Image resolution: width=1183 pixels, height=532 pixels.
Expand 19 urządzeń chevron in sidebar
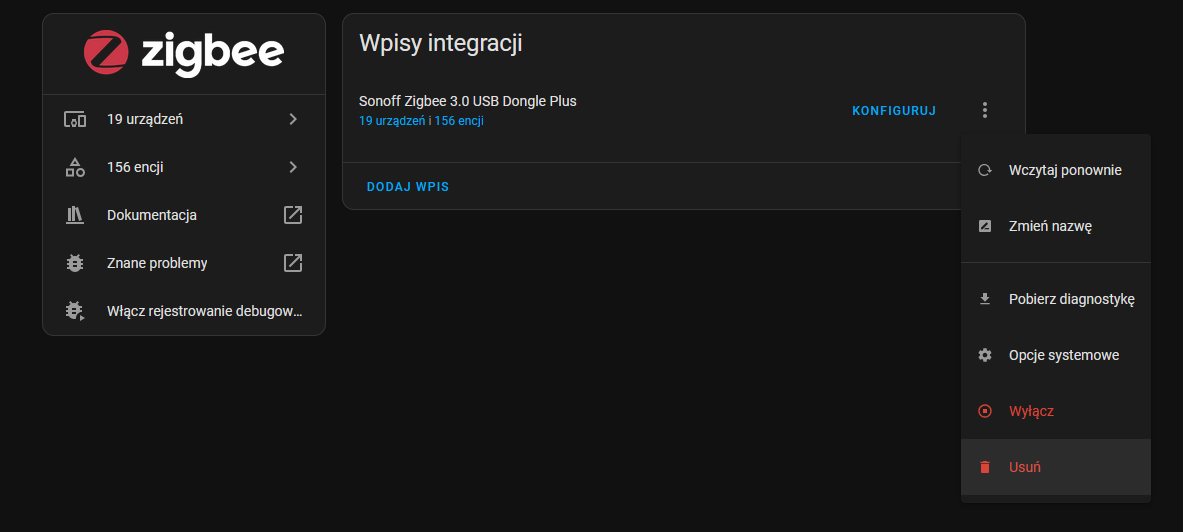tap(293, 119)
